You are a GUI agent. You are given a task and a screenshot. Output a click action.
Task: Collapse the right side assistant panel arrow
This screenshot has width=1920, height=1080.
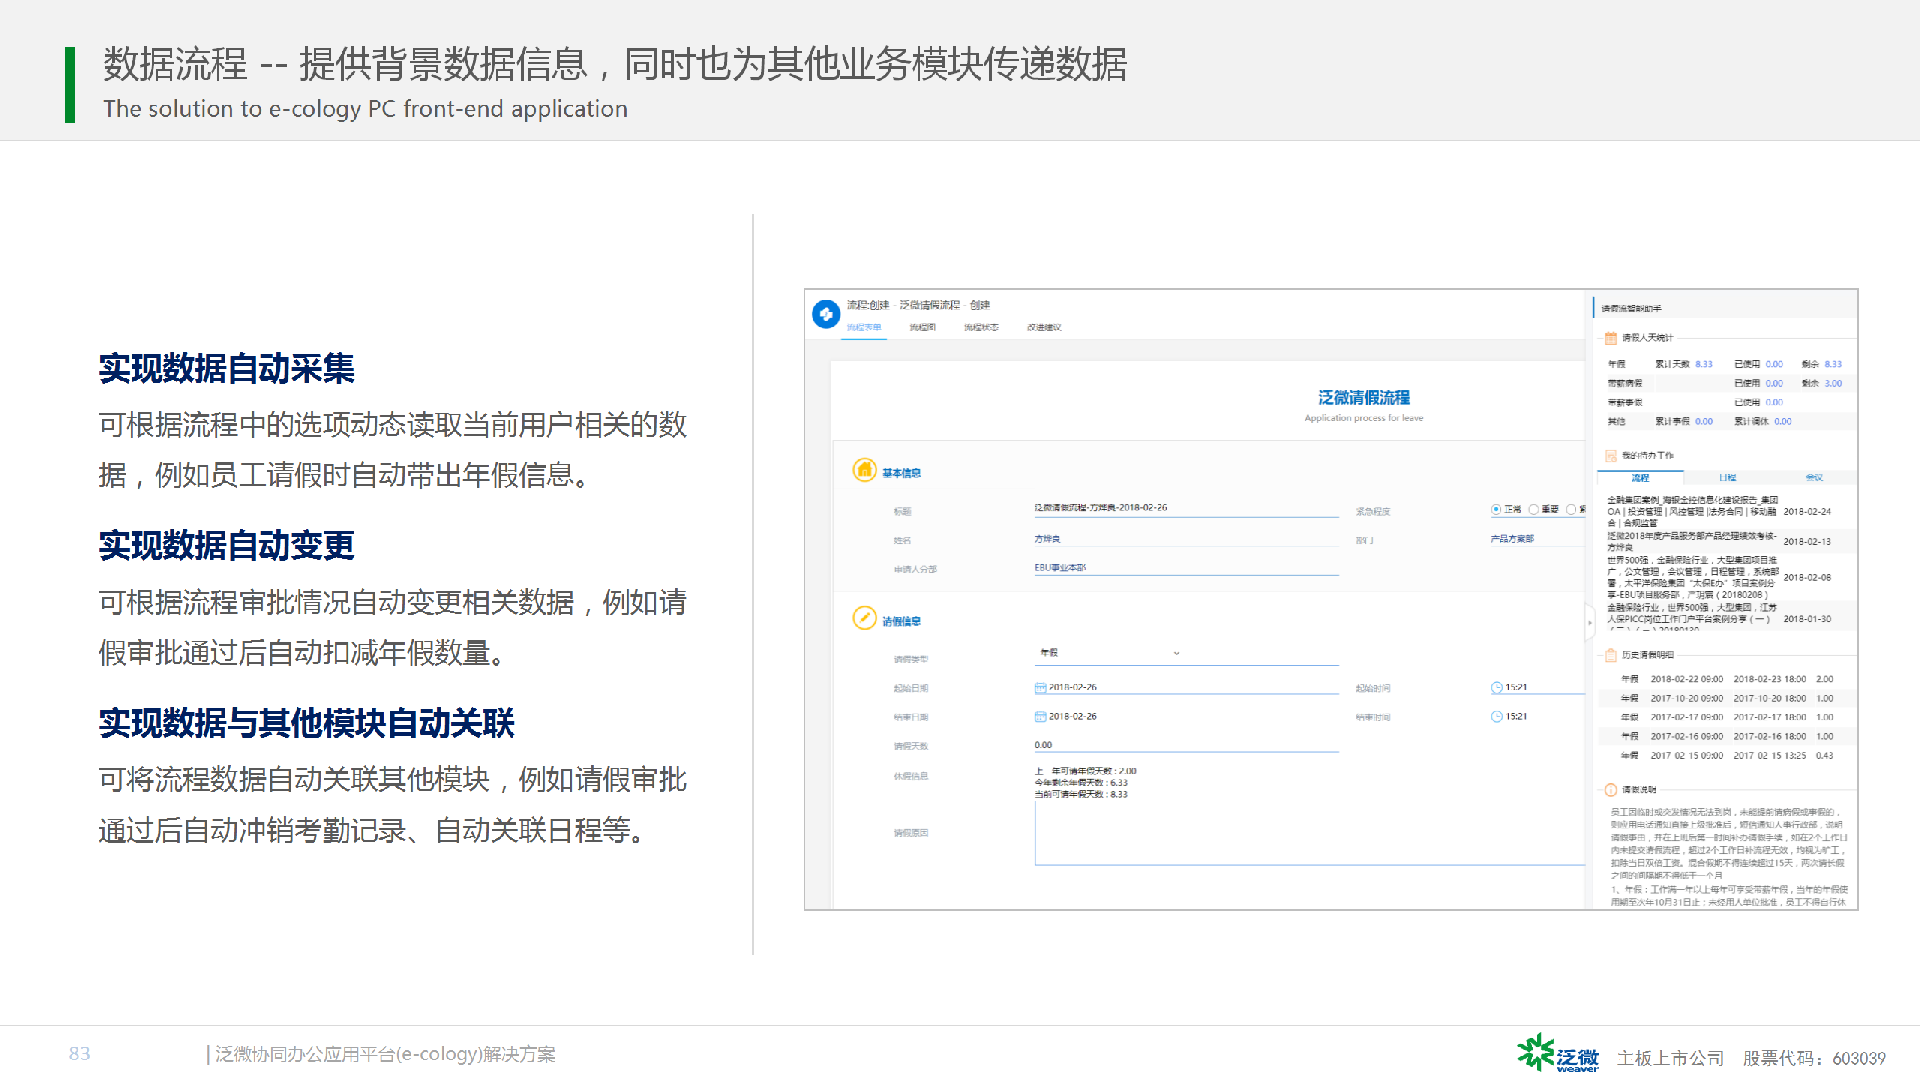pos(1589,623)
